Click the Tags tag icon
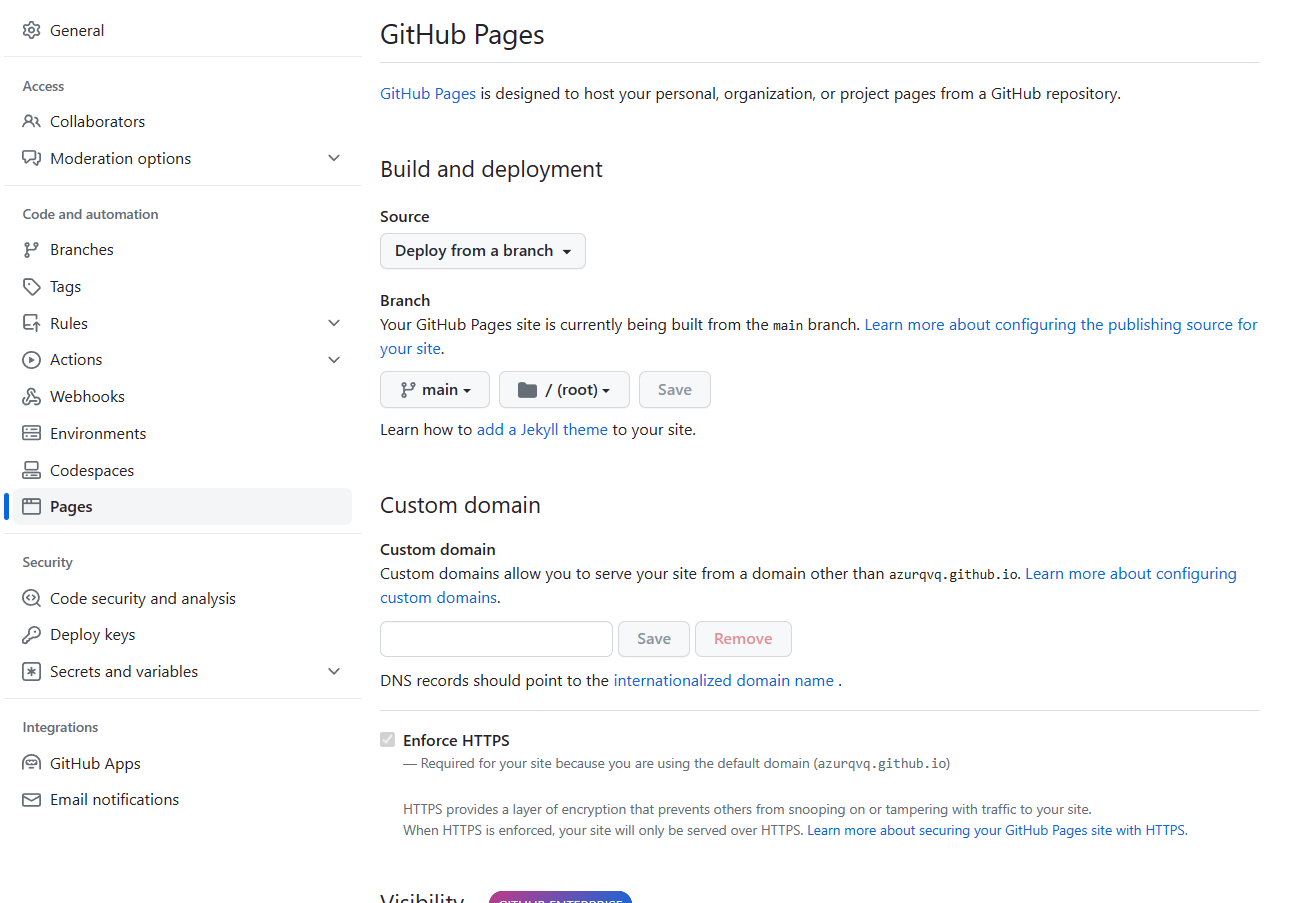The height and width of the screenshot is (903, 1289). coord(31,286)
